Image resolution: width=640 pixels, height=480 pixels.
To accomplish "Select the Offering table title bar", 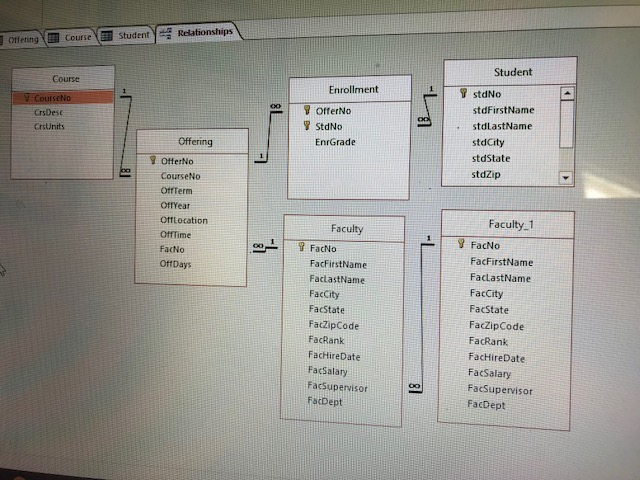I will [193, 142].
